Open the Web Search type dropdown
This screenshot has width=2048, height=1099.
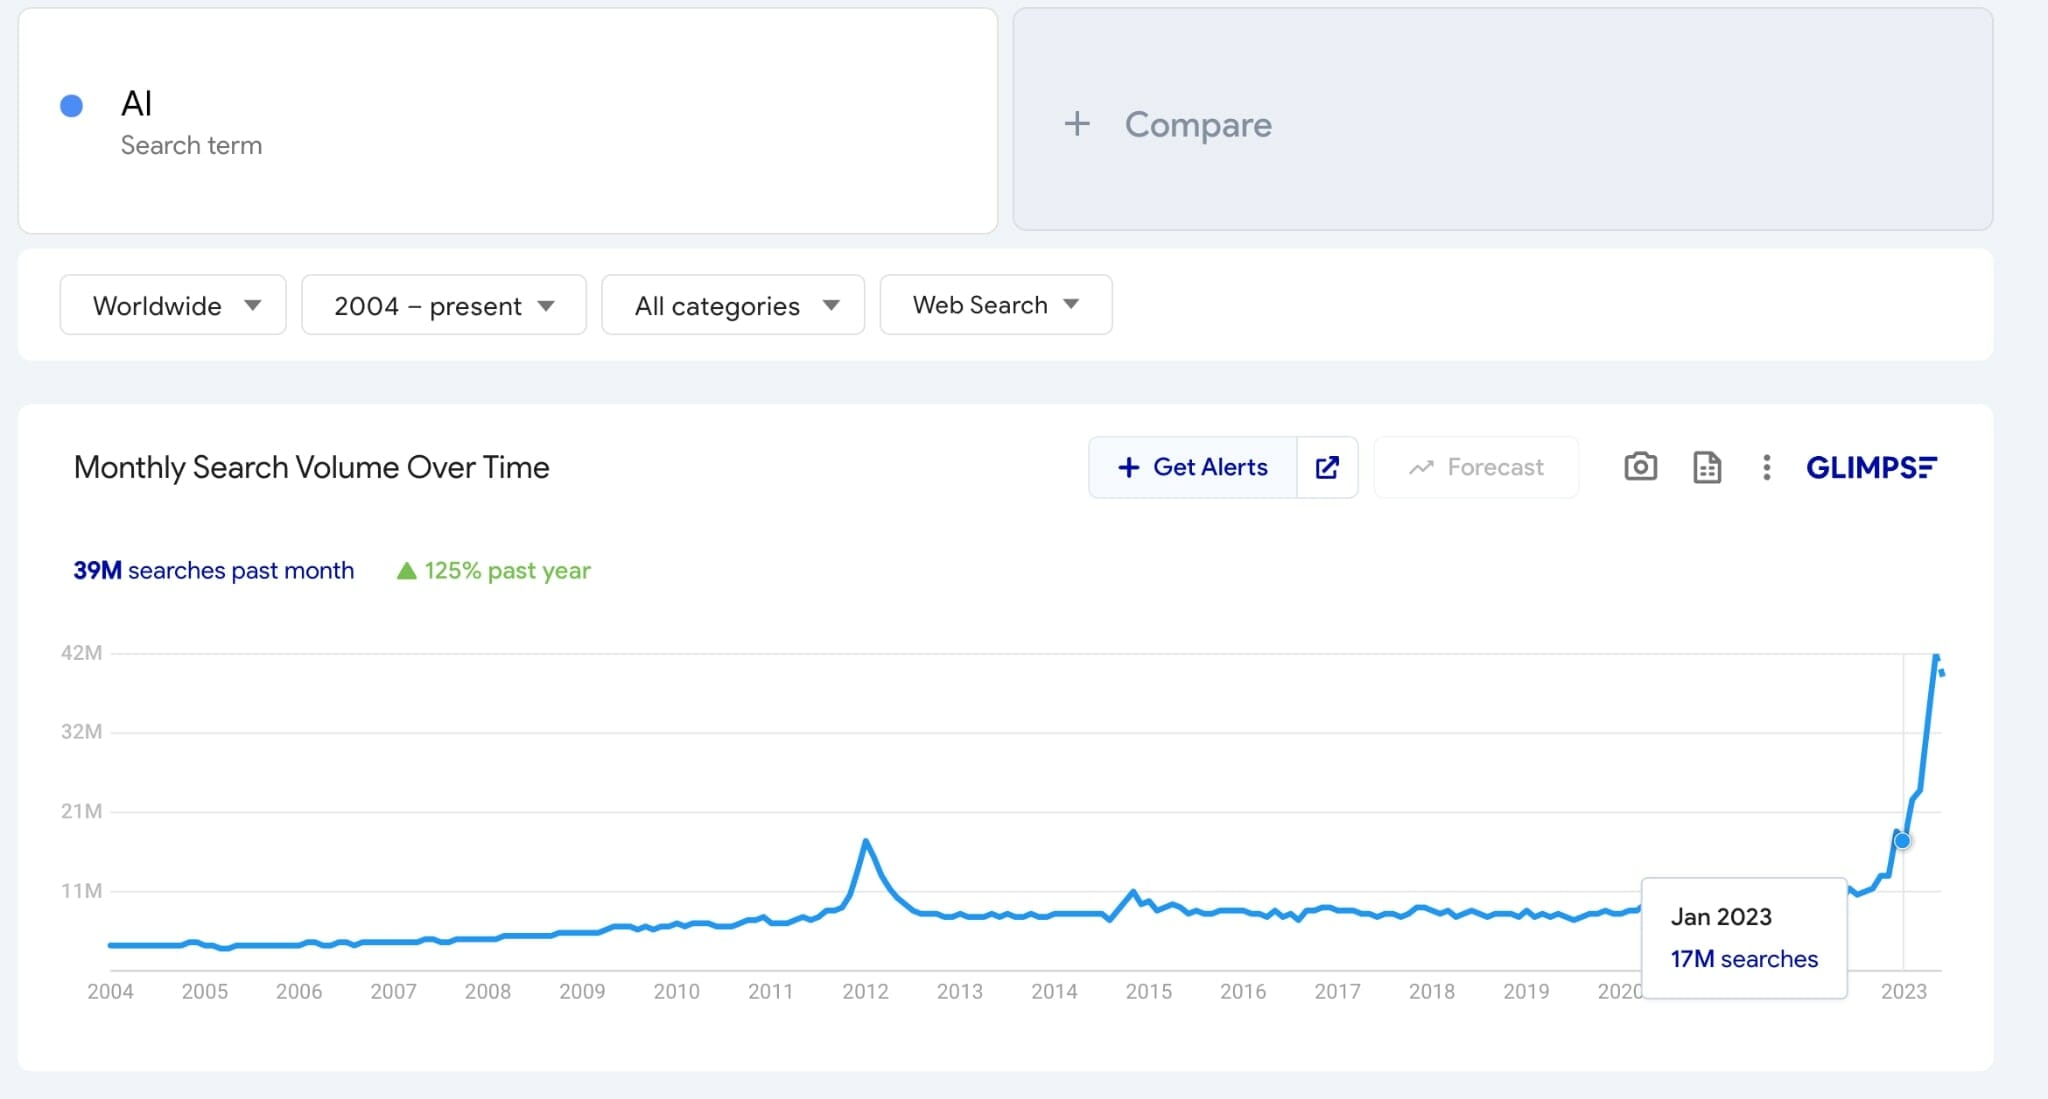coord(995,305)
